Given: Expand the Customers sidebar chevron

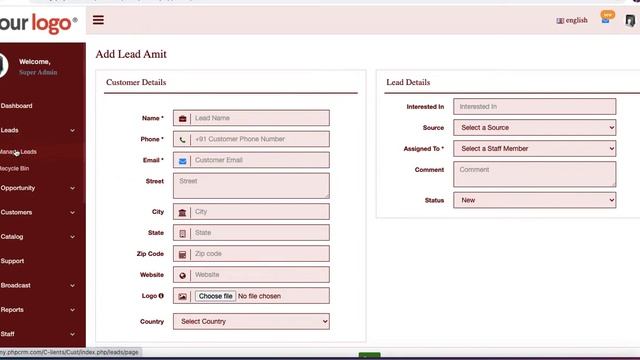Looking at the screenshot, I should pos(72,213).
